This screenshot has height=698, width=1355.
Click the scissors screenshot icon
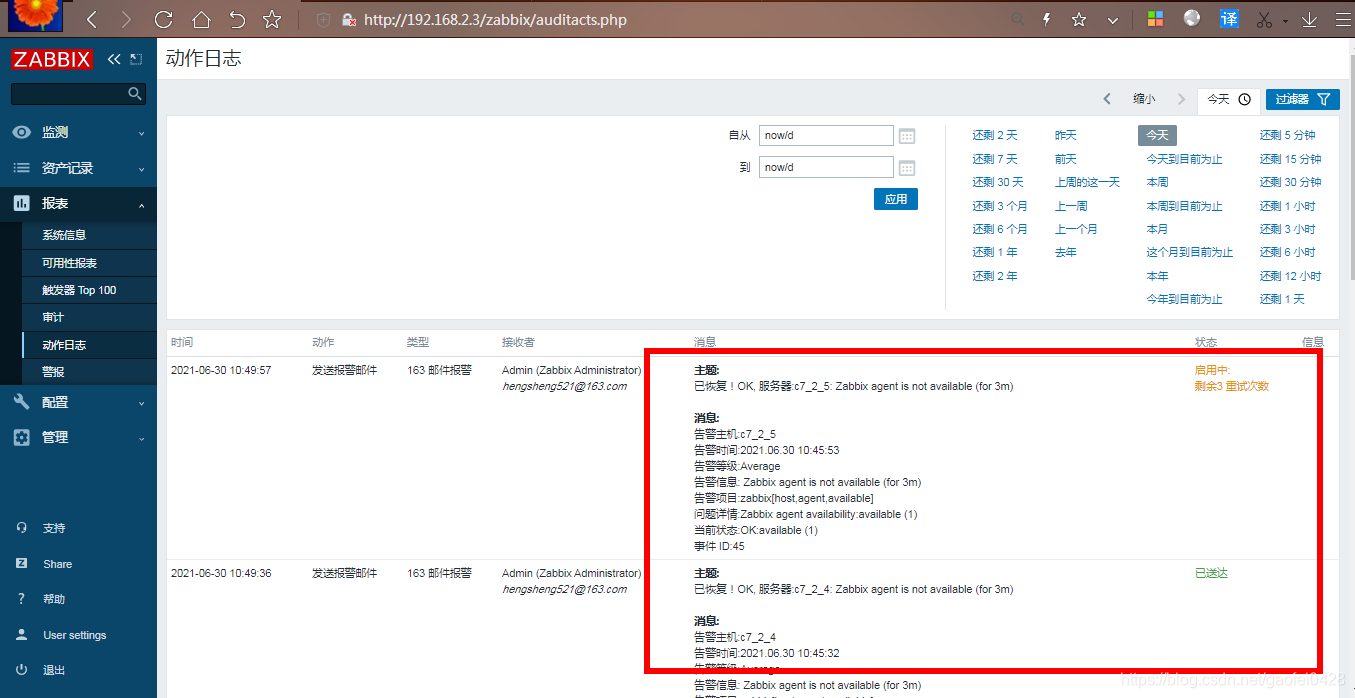[x=1264, y=19]
